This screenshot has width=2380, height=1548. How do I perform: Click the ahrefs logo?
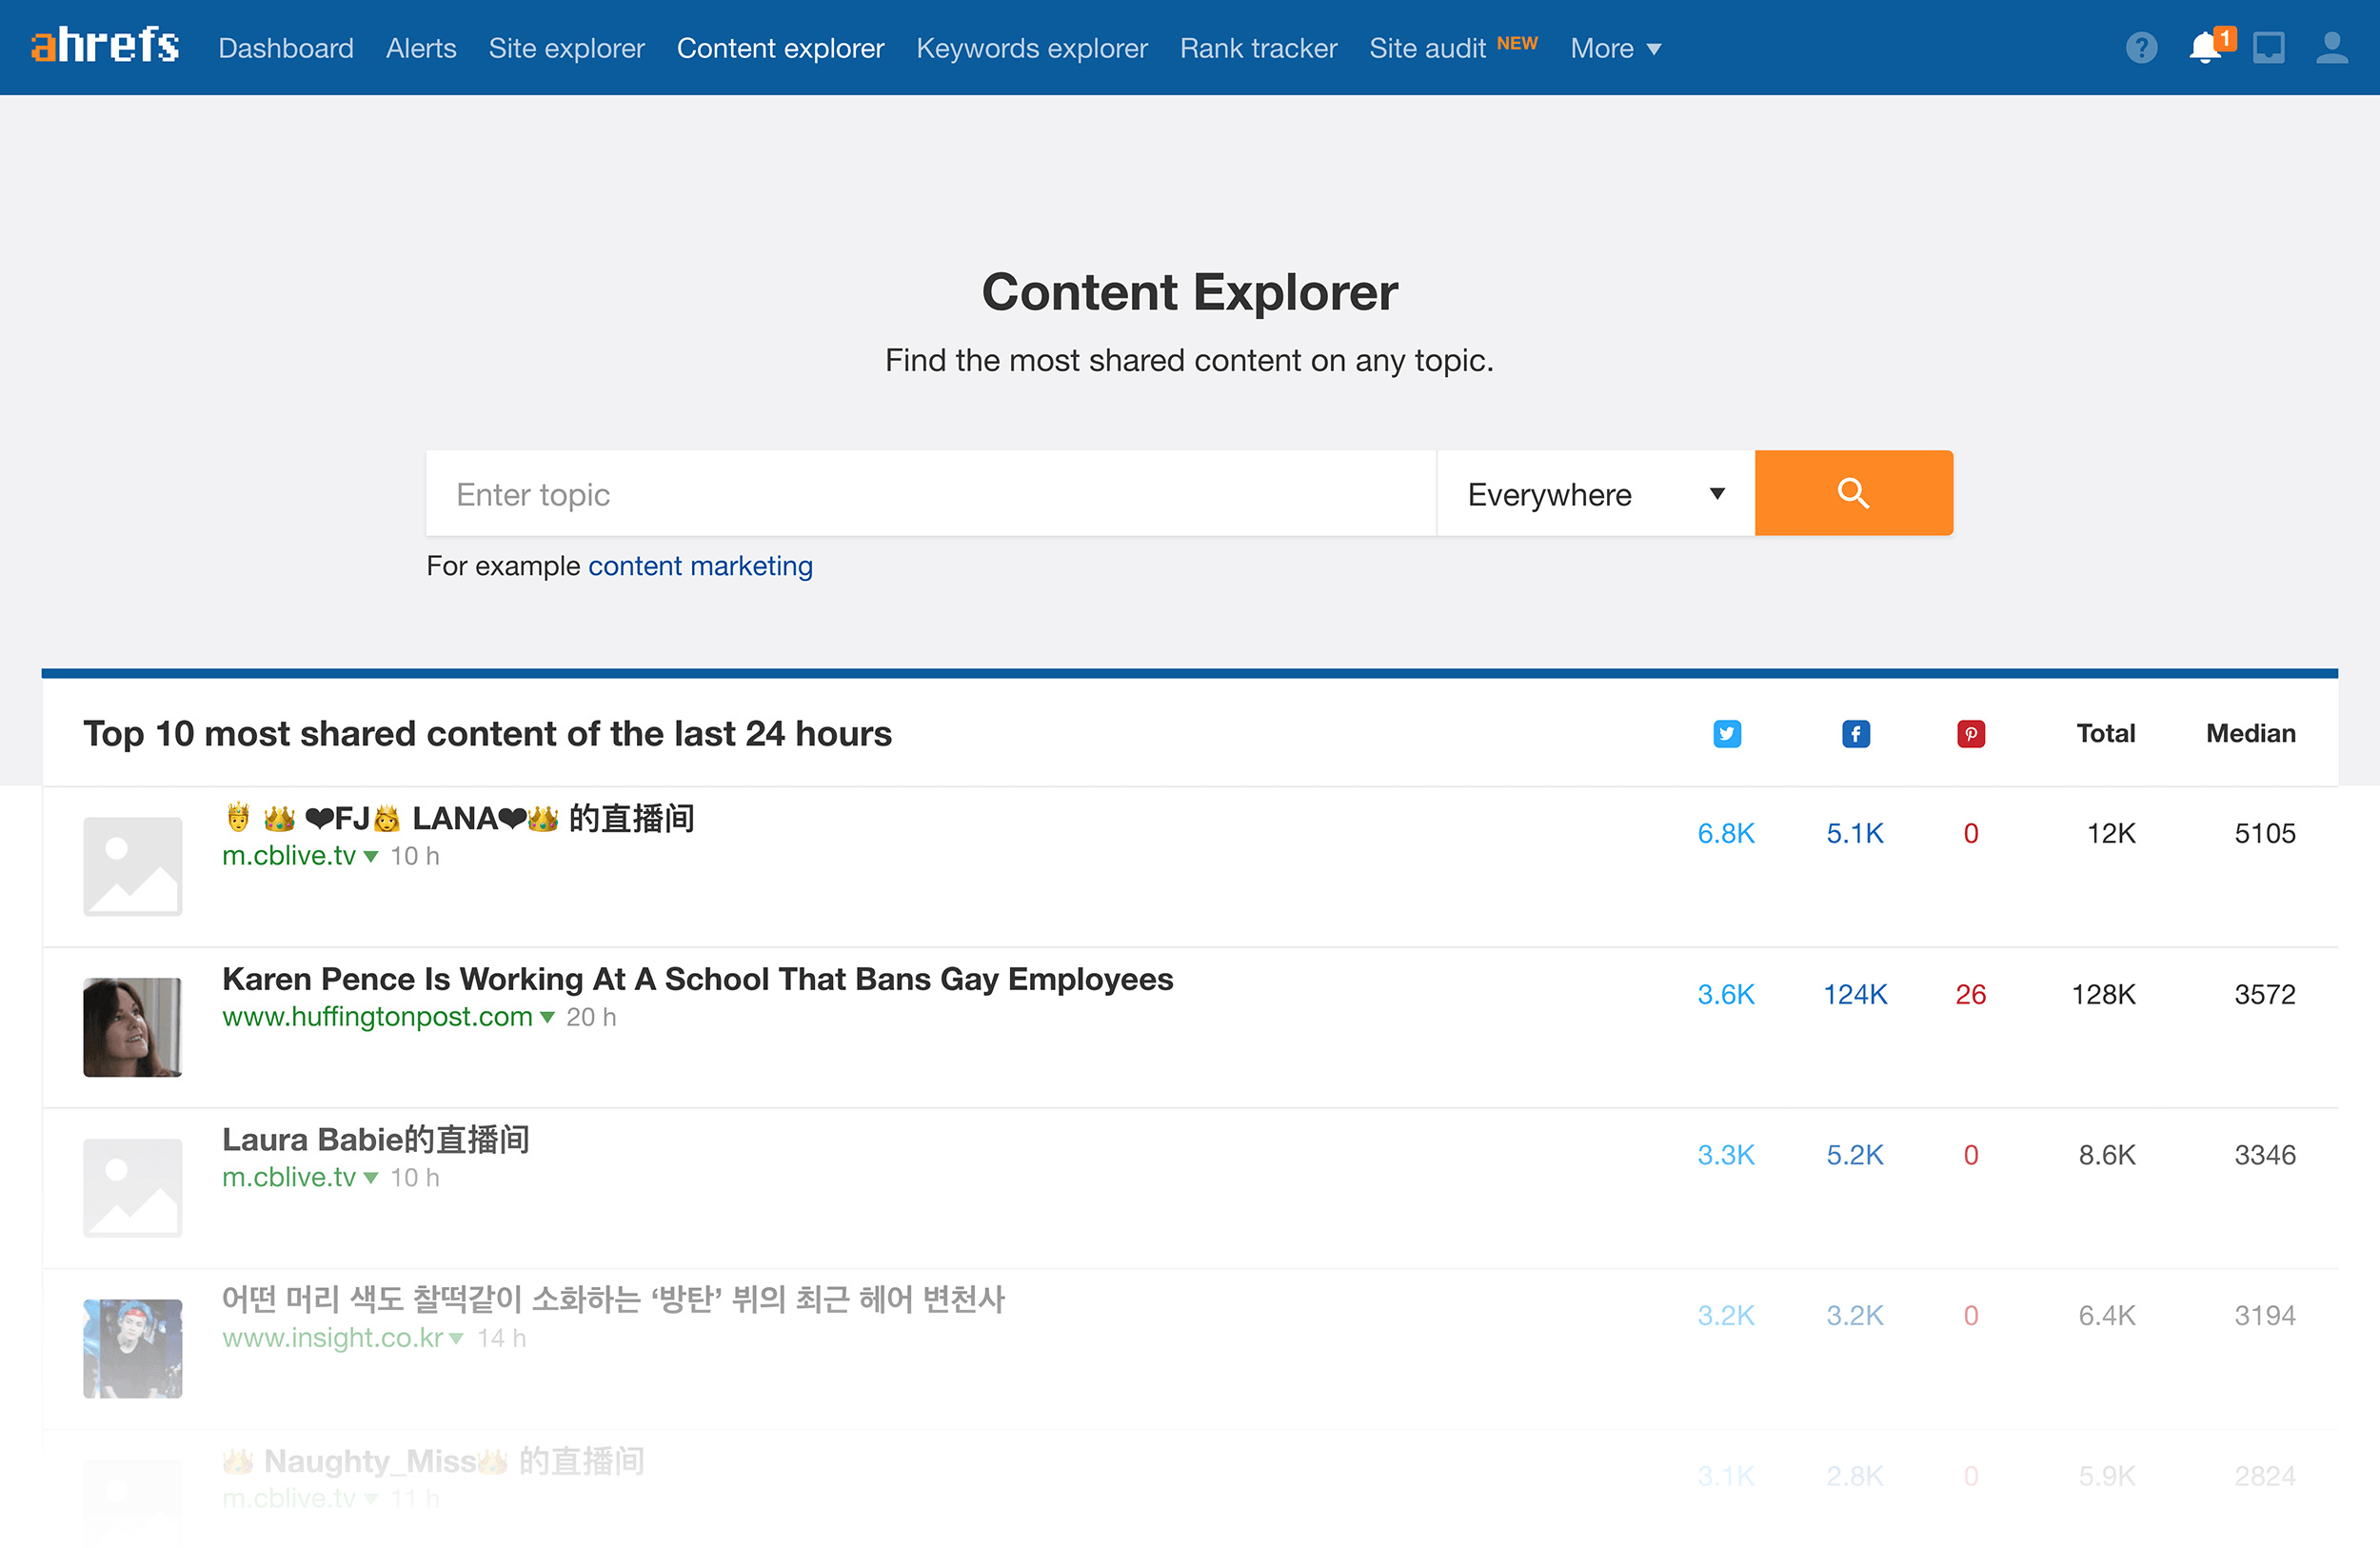click(x=105, y=45)
